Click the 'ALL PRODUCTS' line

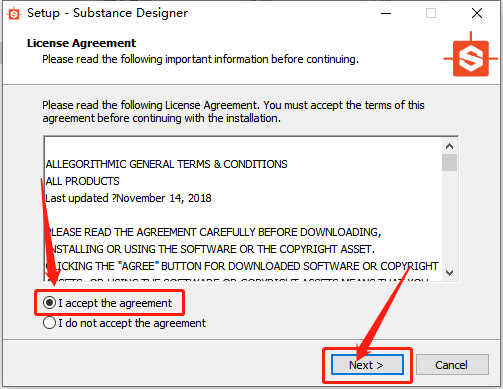[82, 181]
